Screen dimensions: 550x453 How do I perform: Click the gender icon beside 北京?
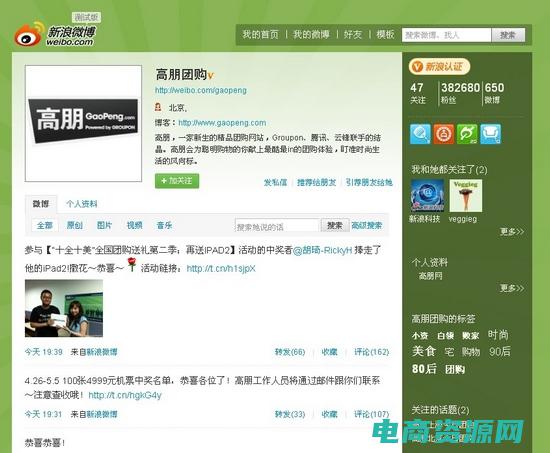(x=158, y=107)
